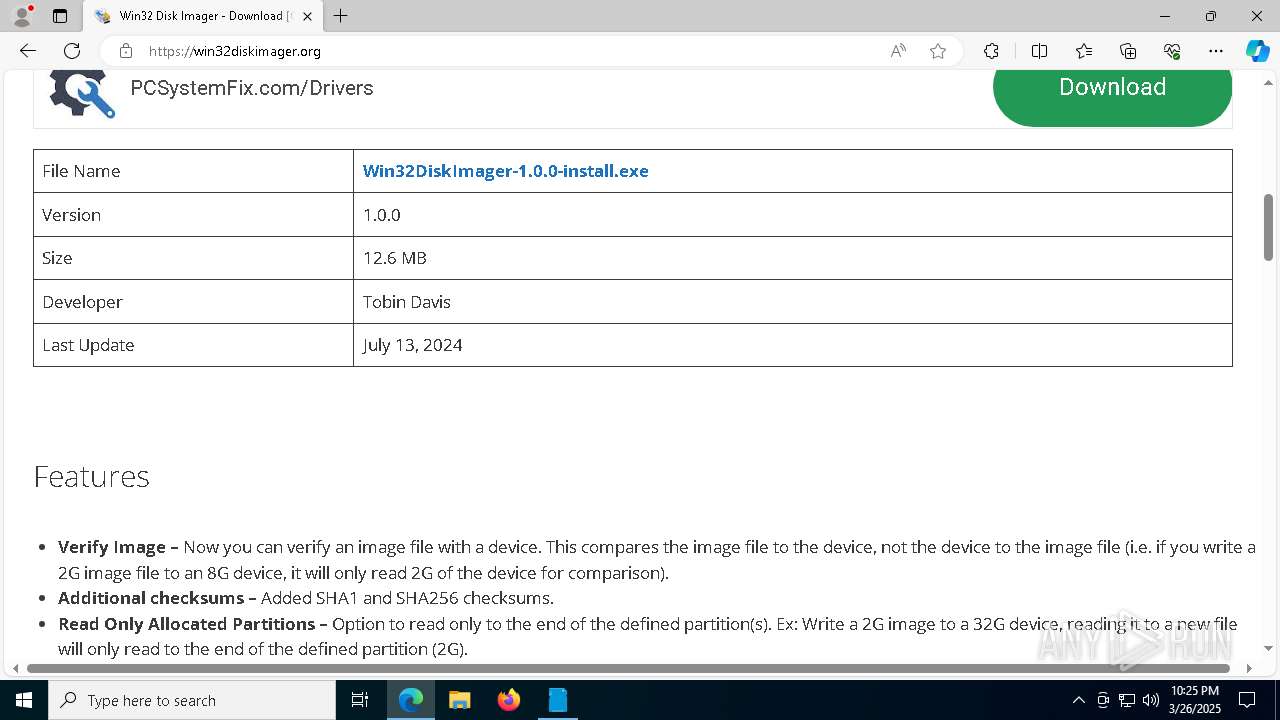Open volume control tray icon
Viewport: 1280px width, 720px height.
click(x=1151, y=700)
